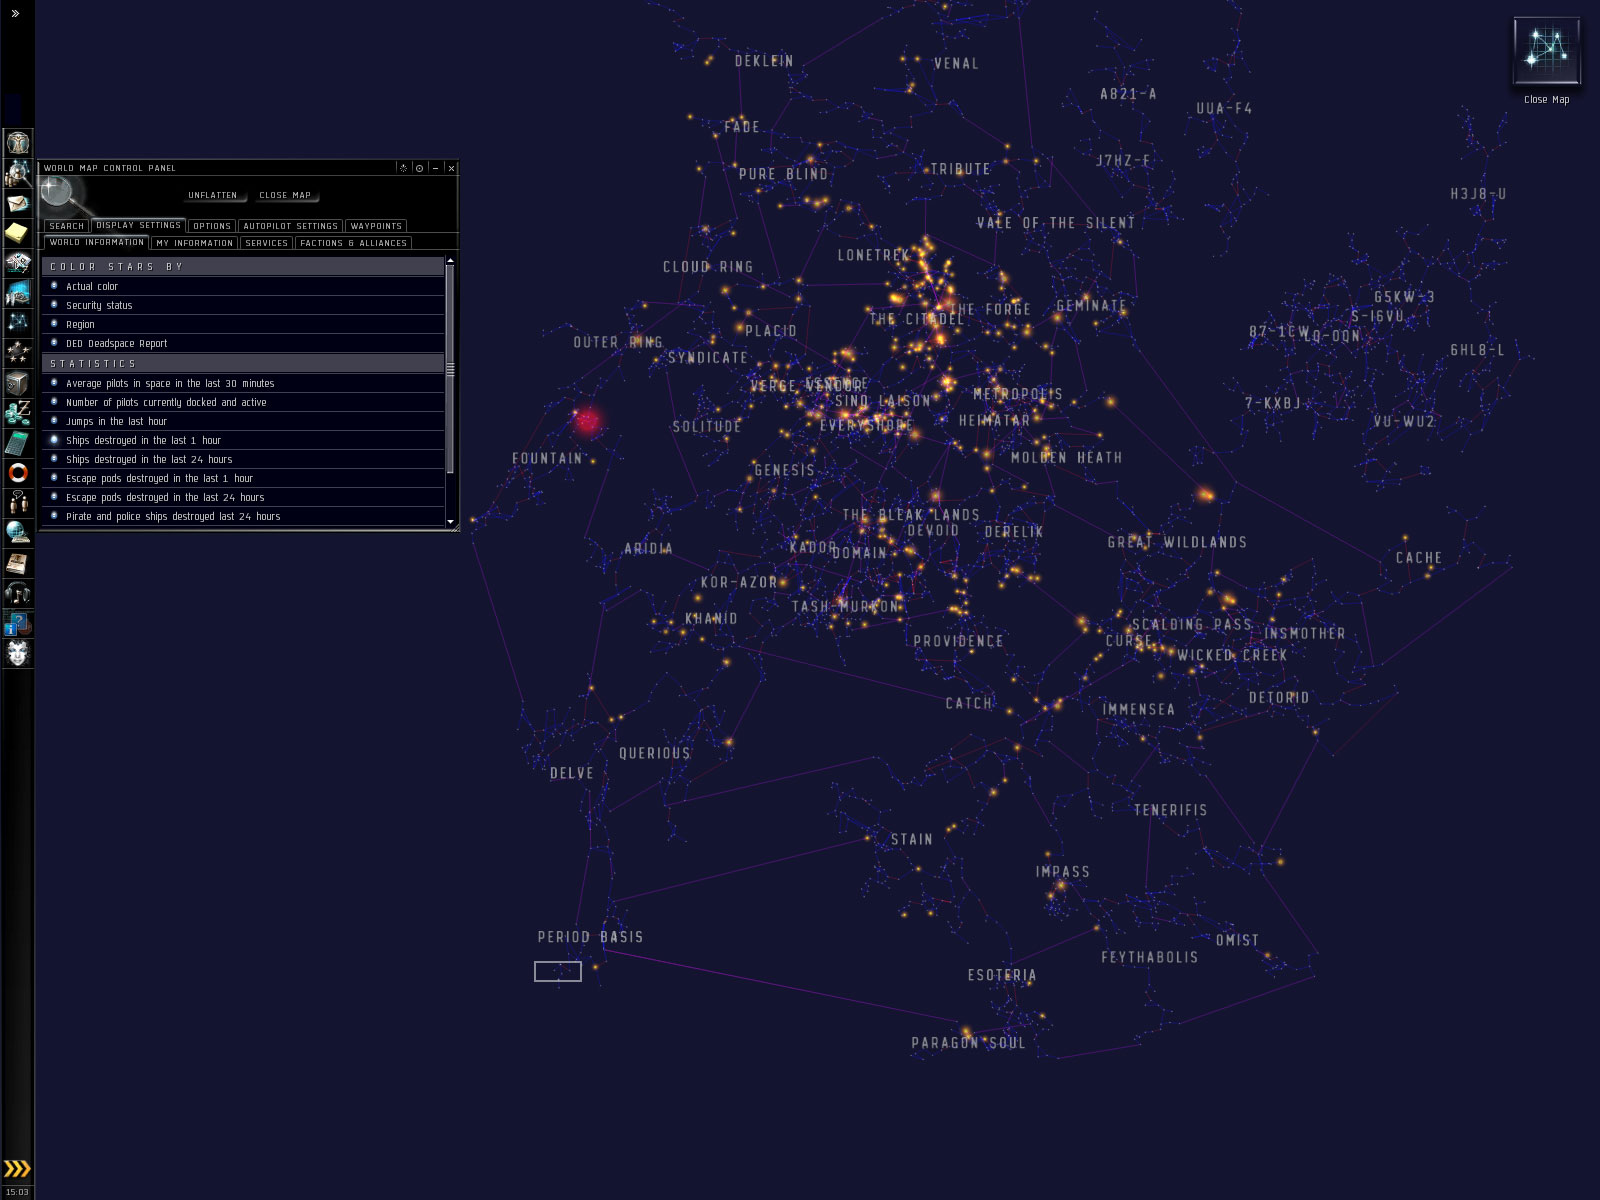
Task: Click the yellow chevrons at sidebar bottom
Action: [17, 1168]
